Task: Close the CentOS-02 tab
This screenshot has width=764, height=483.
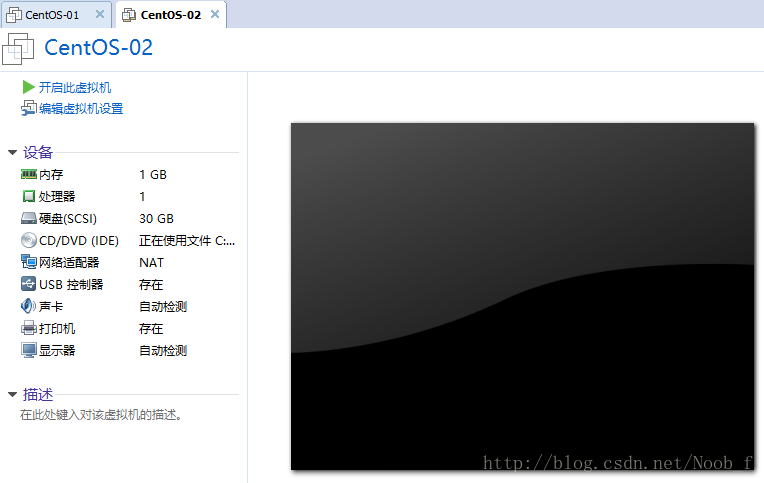Action: pos(215,14)
